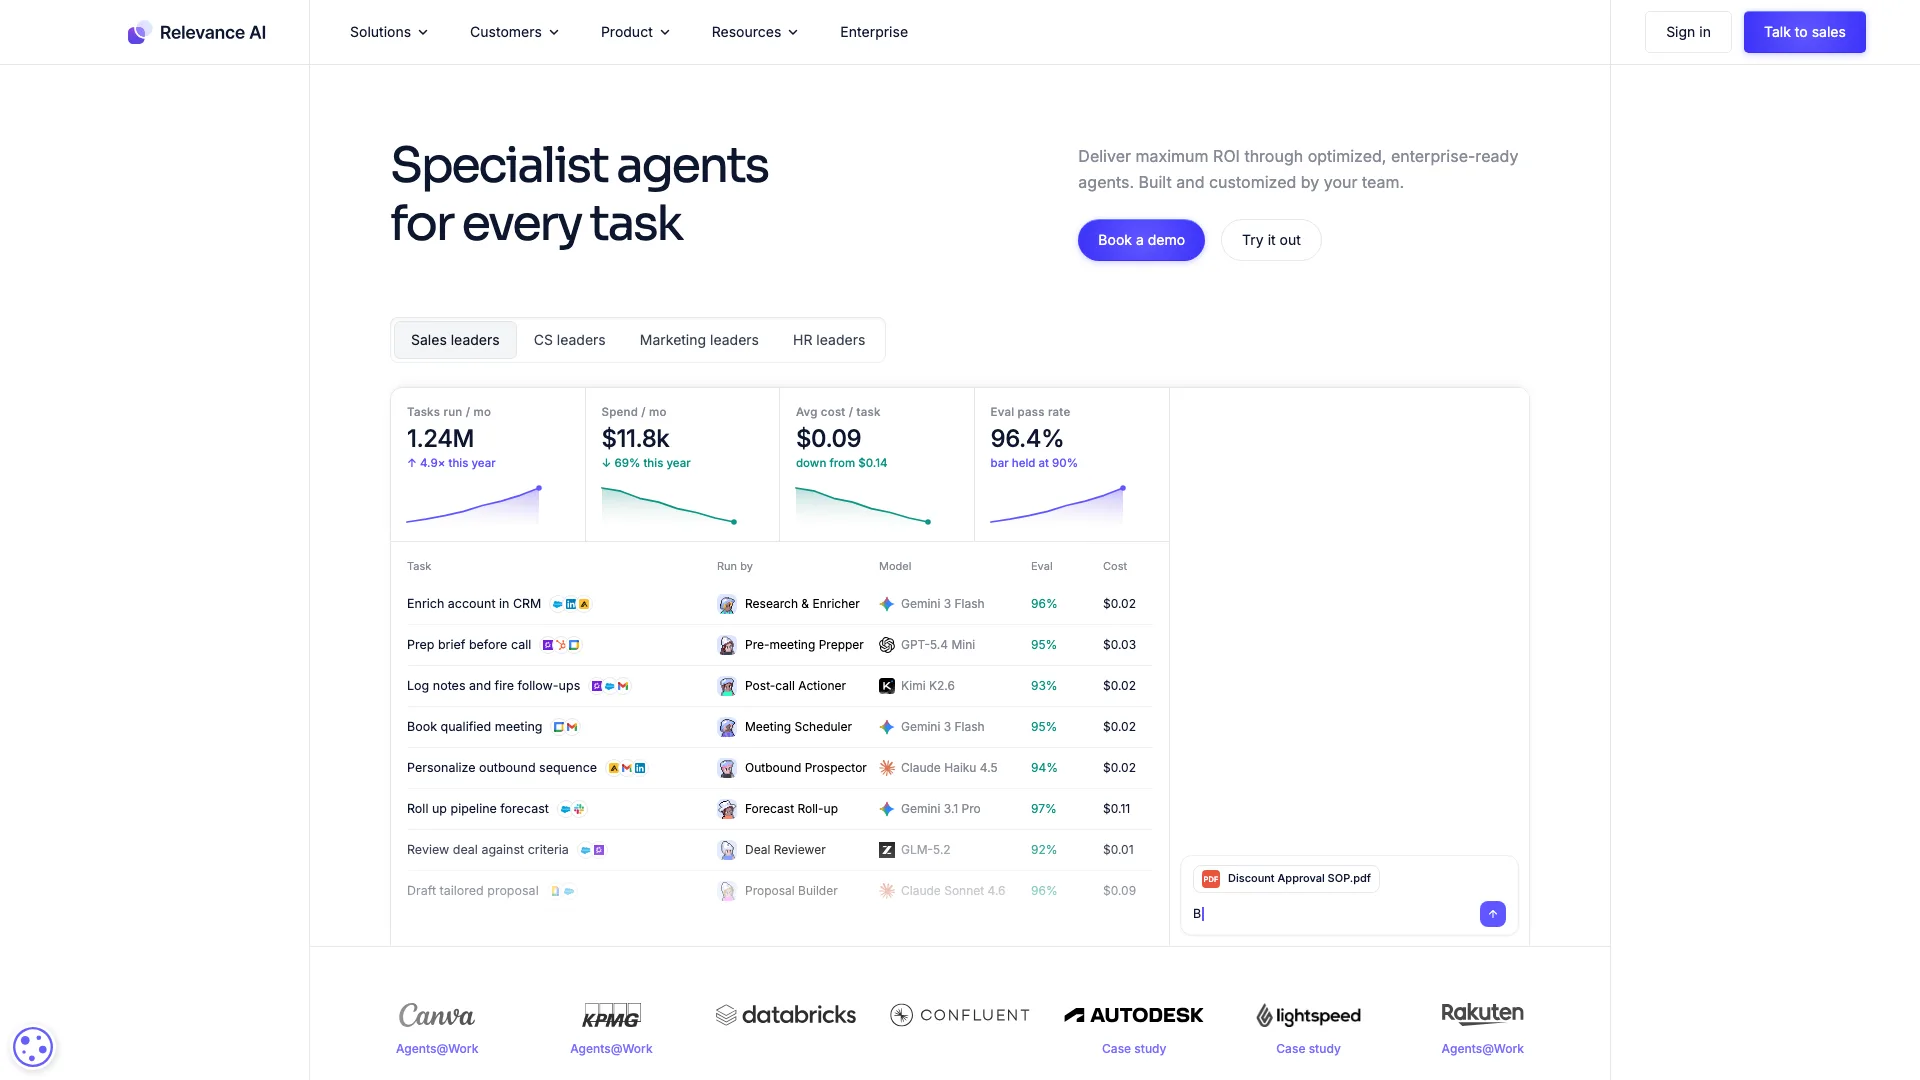Click the Try it out button
This screenshot has width=1920, height=1080.
[x=1271, y=240]
